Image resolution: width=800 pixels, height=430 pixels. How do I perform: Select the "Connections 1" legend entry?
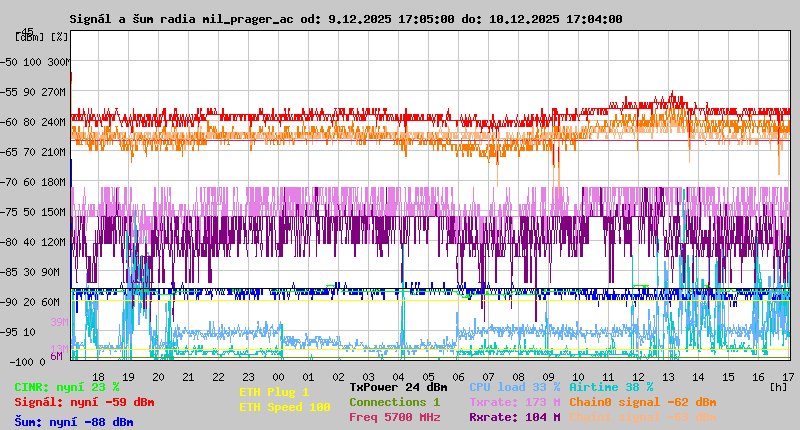[394, 402]
